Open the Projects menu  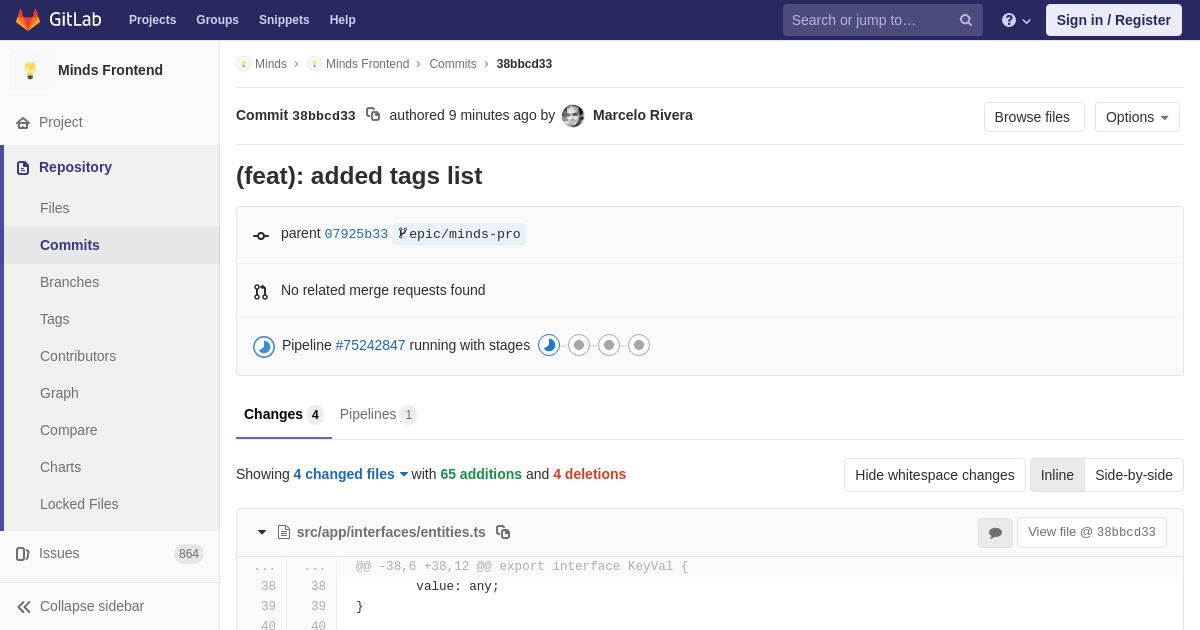pyautogui.click(x=152, y=20)
